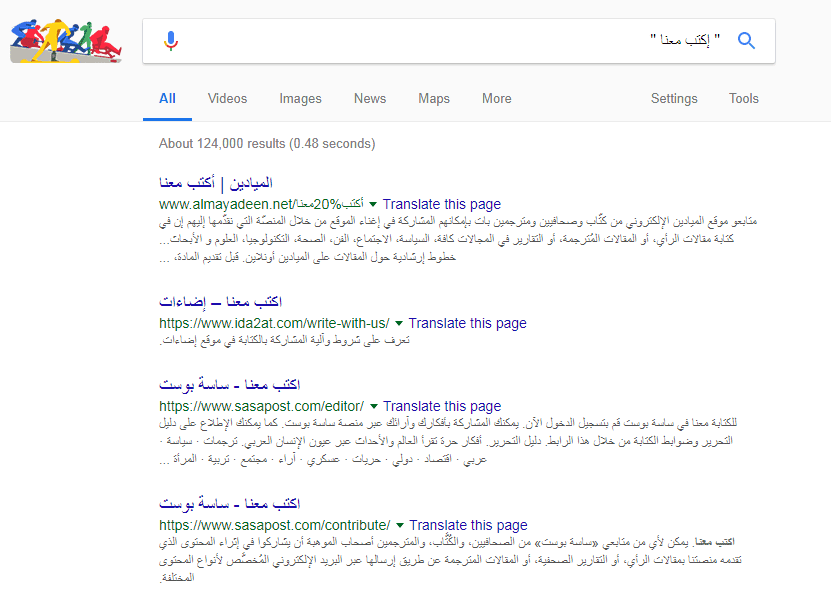
Task: Click the www.almayadeen.net green URL text
Action: (x=261, y=204)
